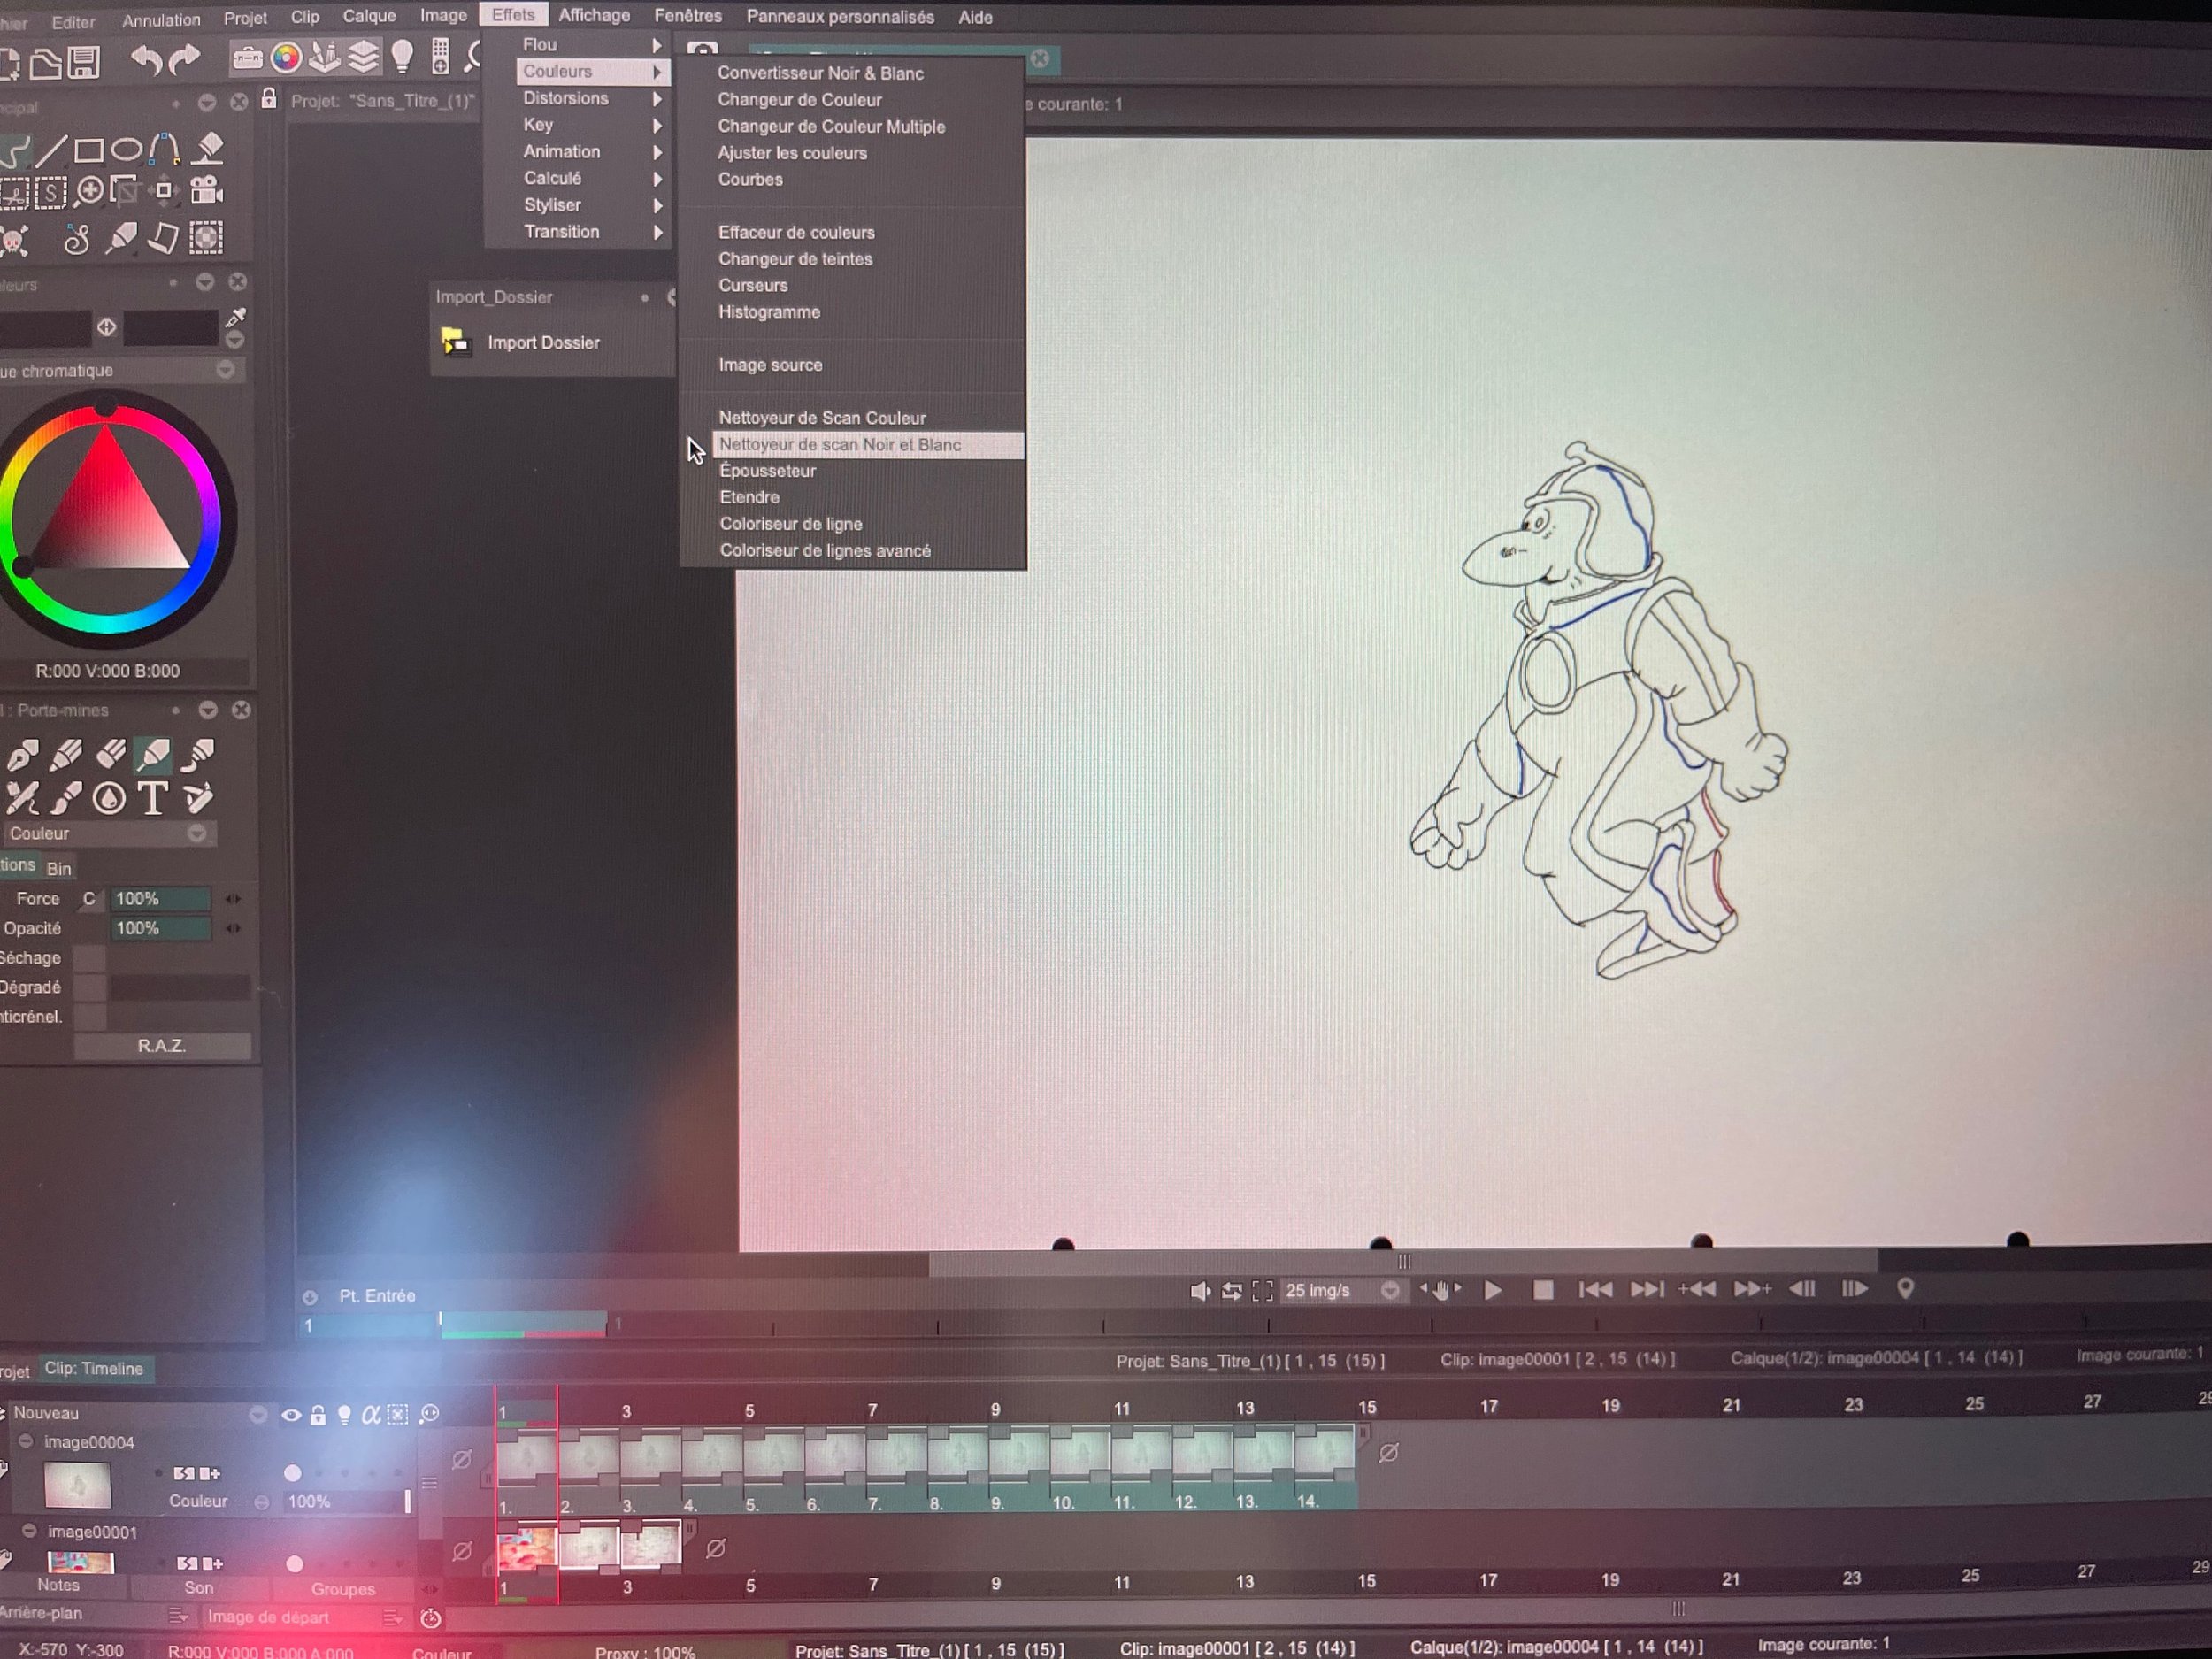Open the Affichage menu
2212x1659 pixels.
(594, 16)
